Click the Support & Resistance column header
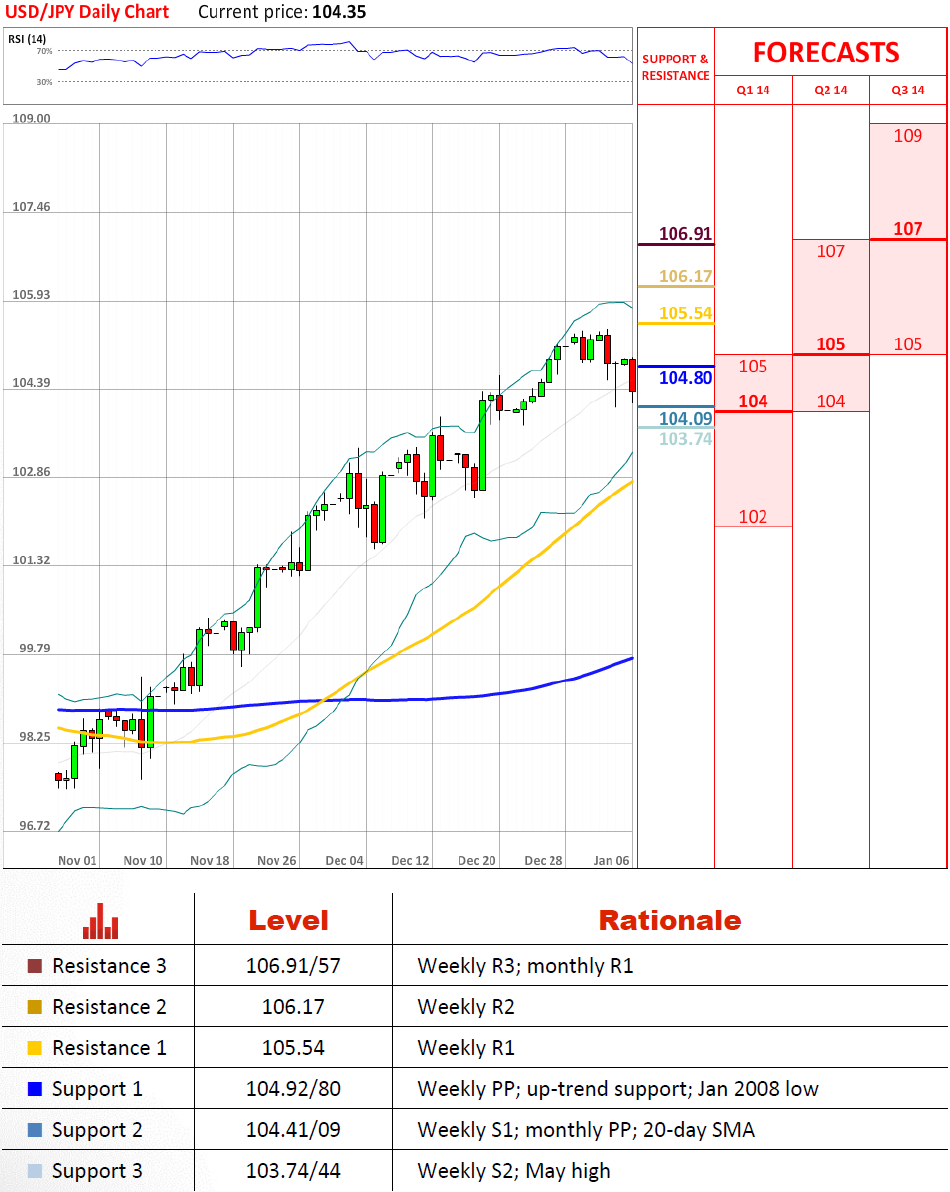The width and height of the screenshot is (950, 1192). pos(675,67)
